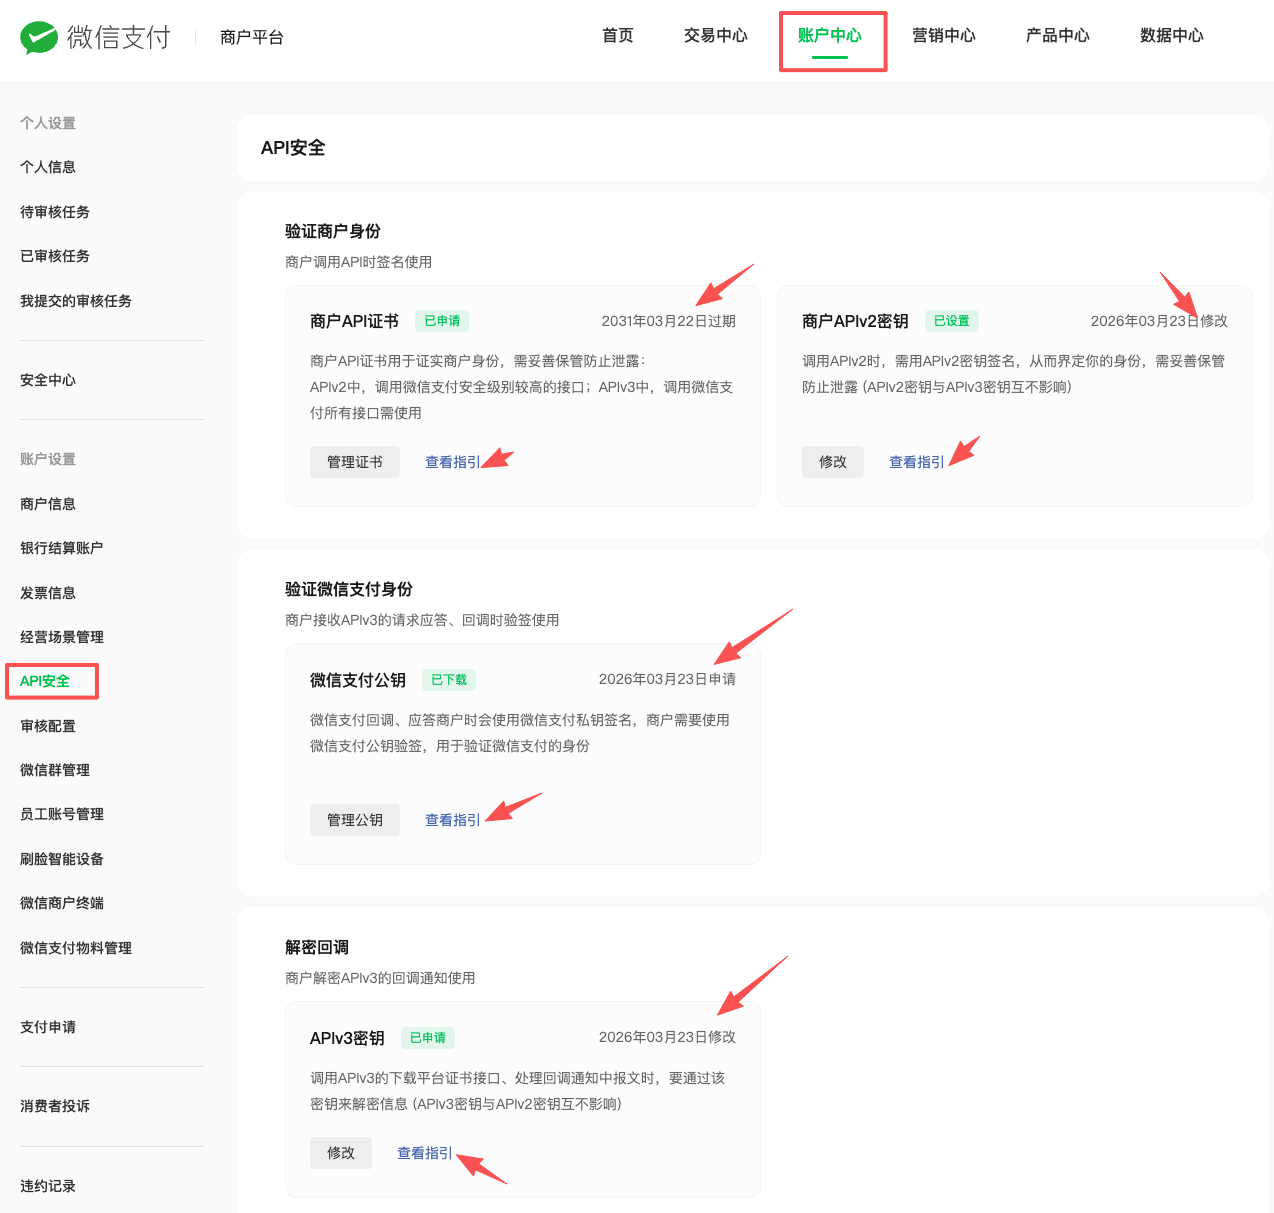Open the 交易中心 top navigation tab
Image resolution: width=1274 pixels, height=1213 pixels.
tap(716, 36)
